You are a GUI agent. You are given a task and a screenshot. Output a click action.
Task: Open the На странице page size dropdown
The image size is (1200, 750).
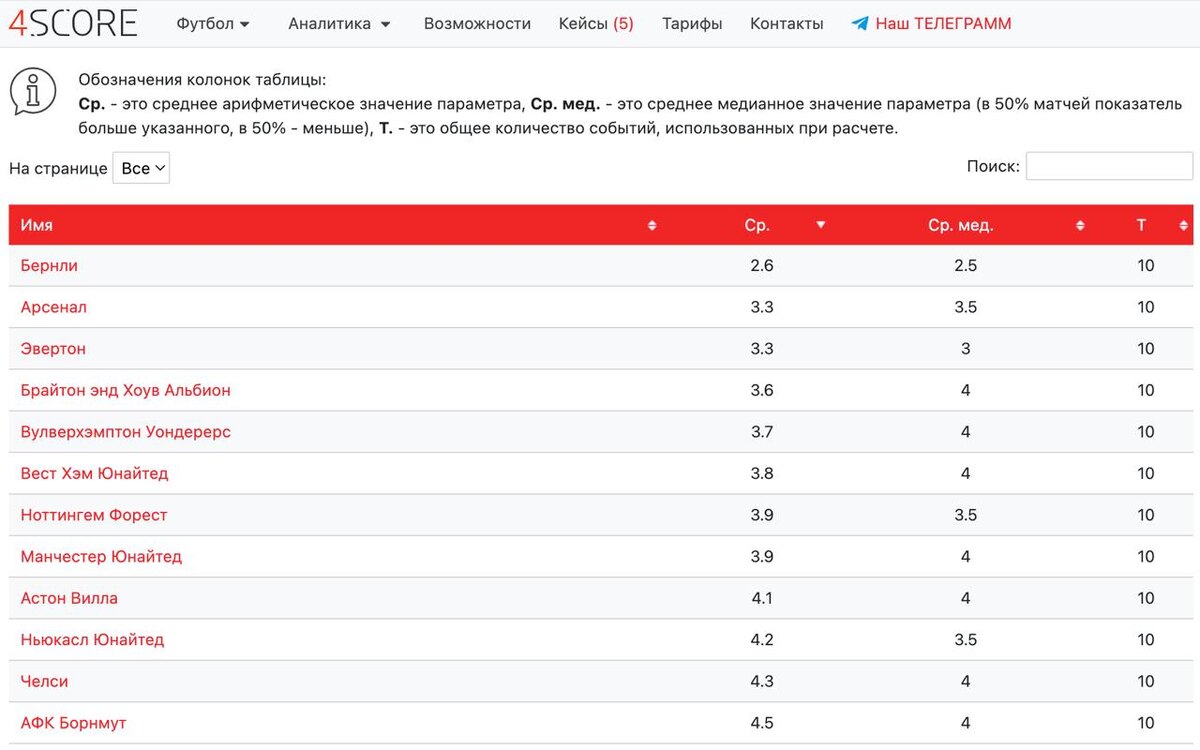pyautogui.click(x=141, y=168)
